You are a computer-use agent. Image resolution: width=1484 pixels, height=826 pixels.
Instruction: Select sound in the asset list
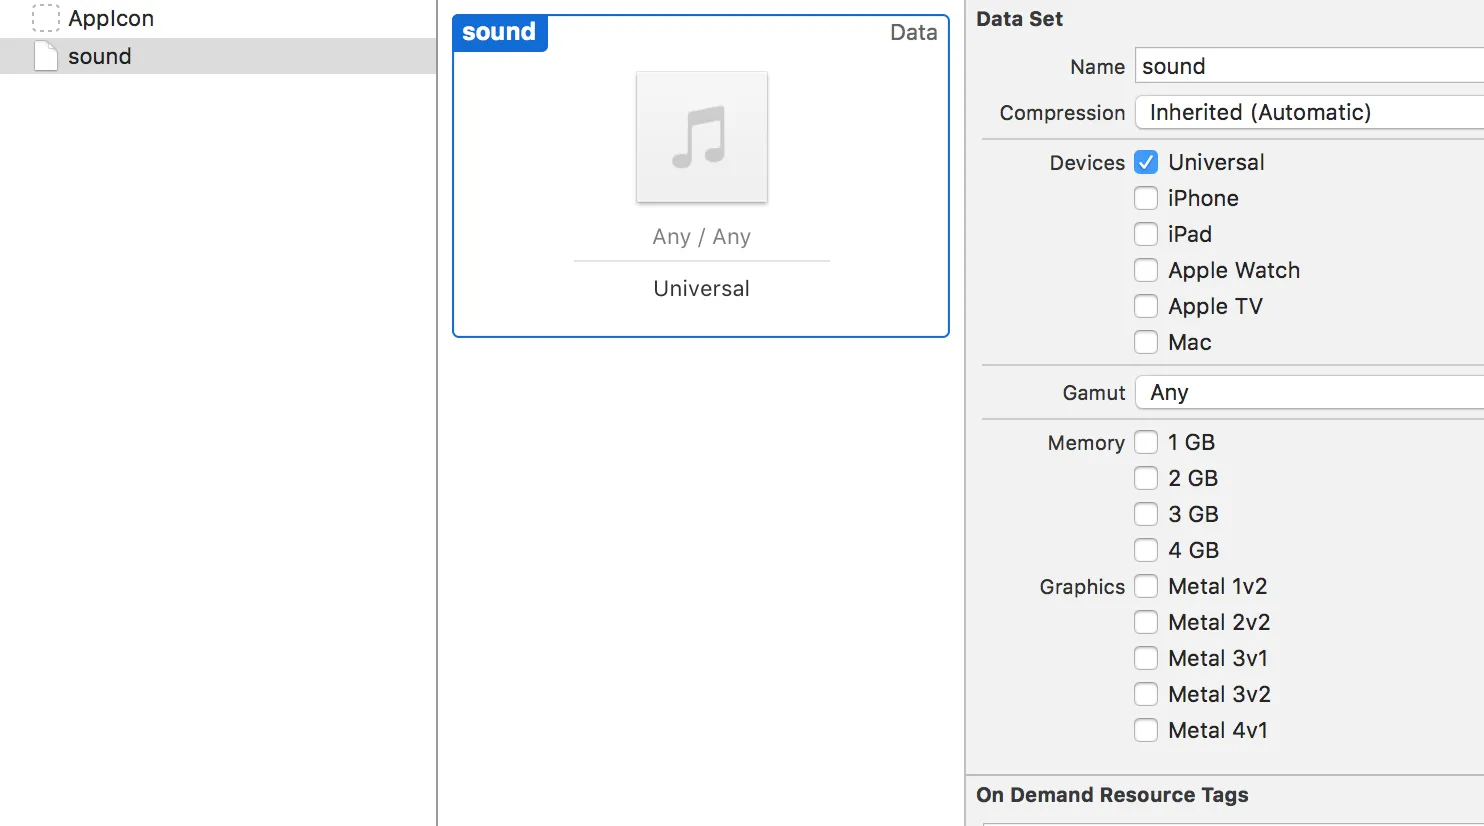(100, 56)
